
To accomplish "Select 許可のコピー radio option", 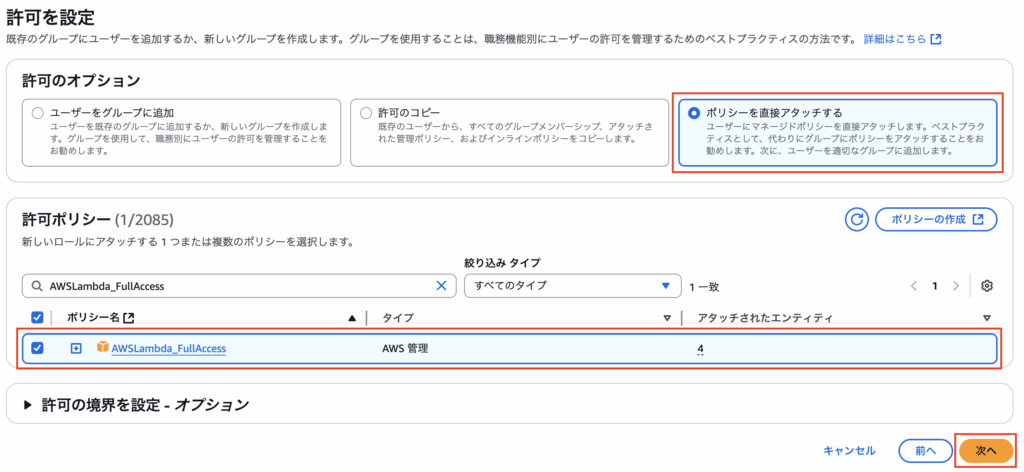I will (x=366, y=113).
